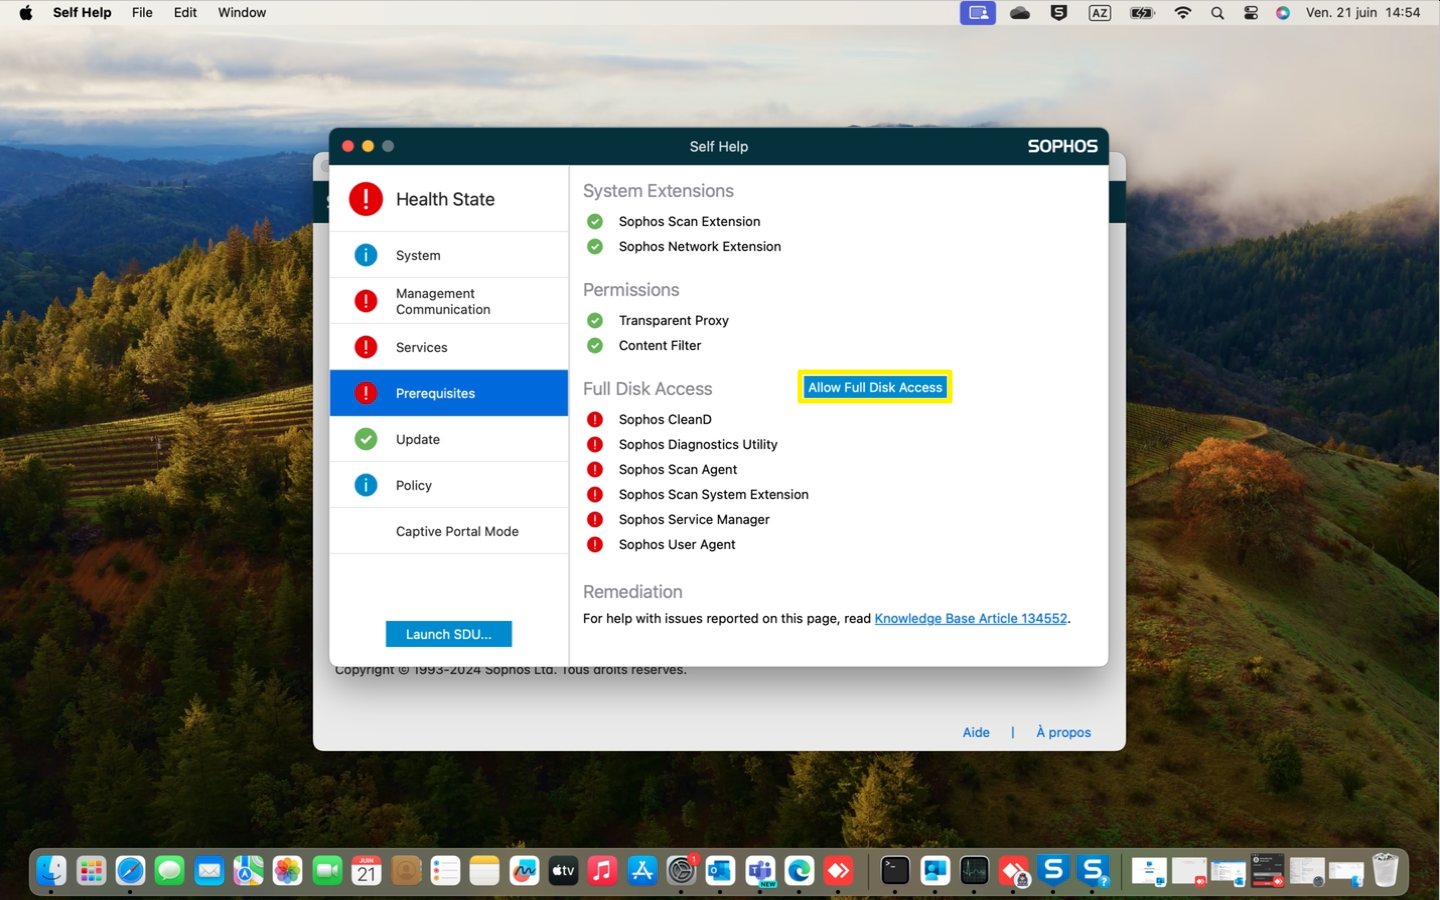Select the Prerequisites sidebar item
The width and height of the screenshot is (1440, 900).
coord(449,393)
